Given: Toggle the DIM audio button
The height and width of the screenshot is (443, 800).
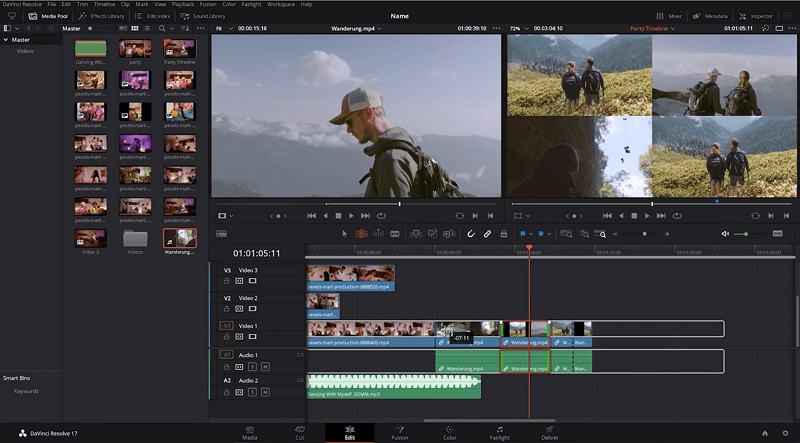Looking at the screenshot, I should click(x=777, y=234).
